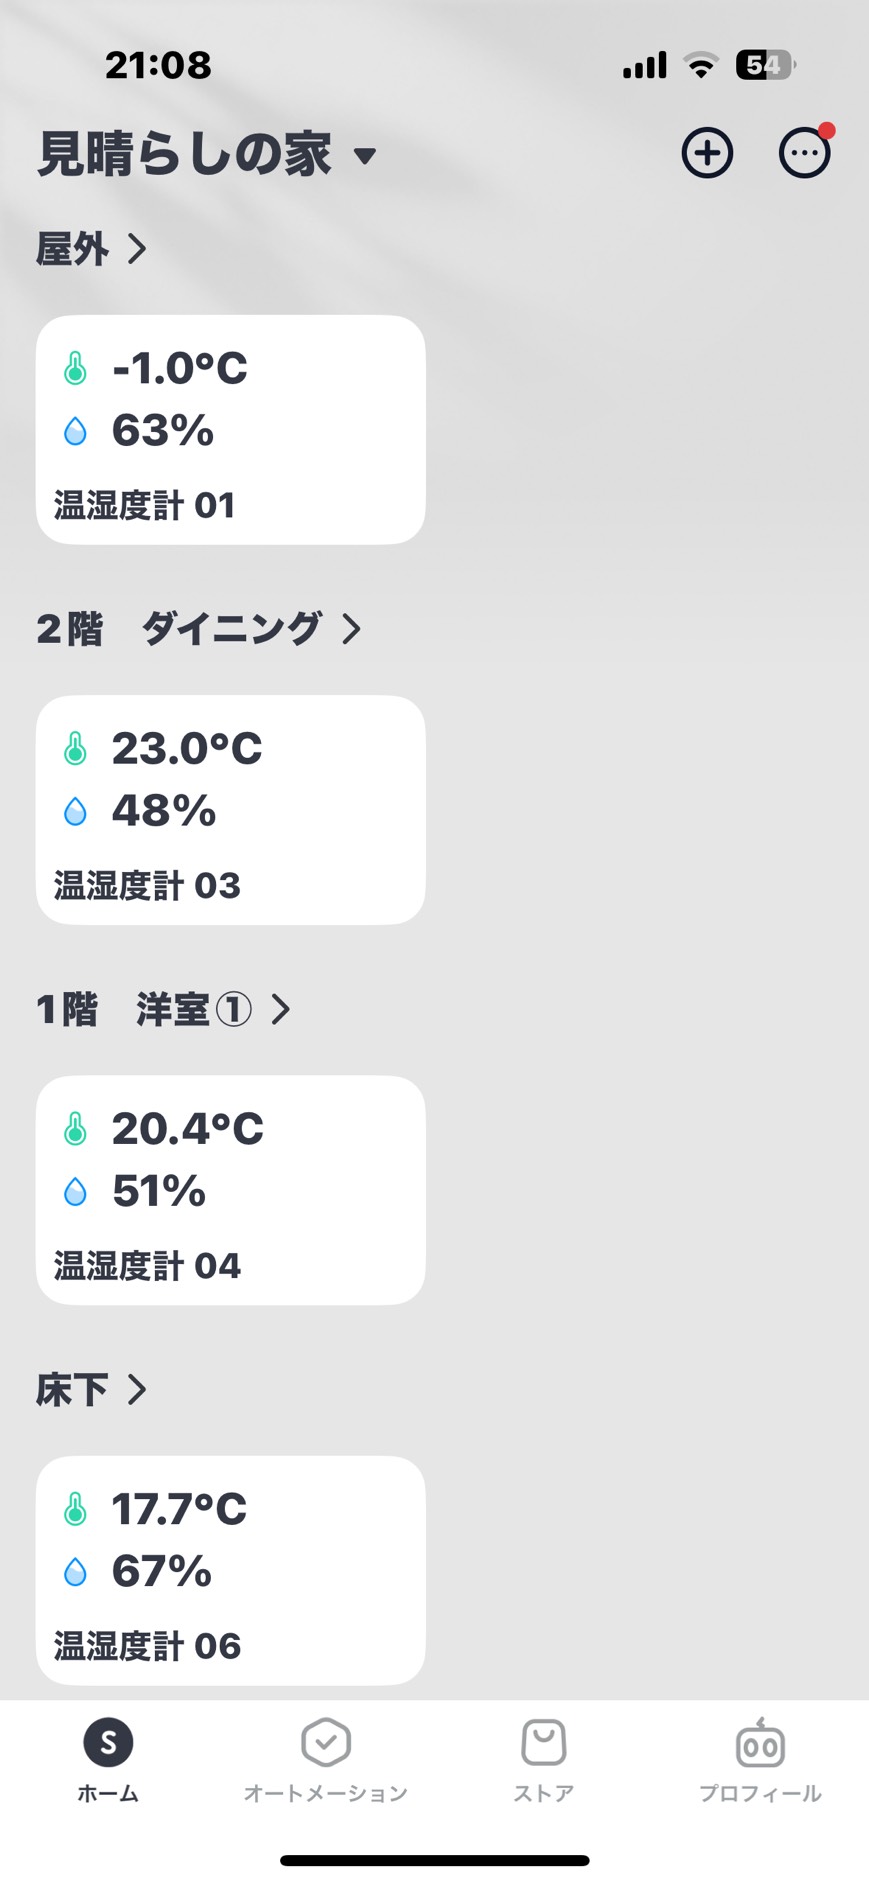Viewport: 869px width, 1884px height.
Task: Switch to the ストア tab label
Action: click(x=544, y=1794)
